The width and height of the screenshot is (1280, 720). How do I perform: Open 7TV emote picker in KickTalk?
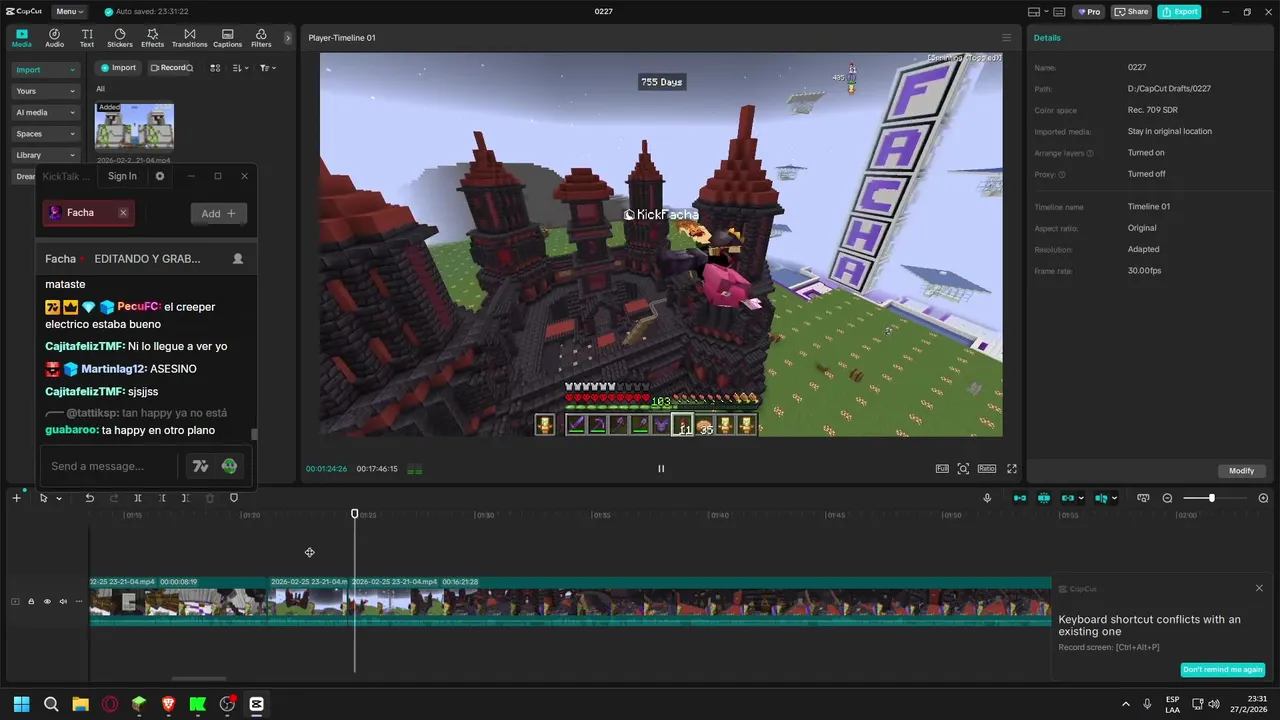tap(201, 466)
